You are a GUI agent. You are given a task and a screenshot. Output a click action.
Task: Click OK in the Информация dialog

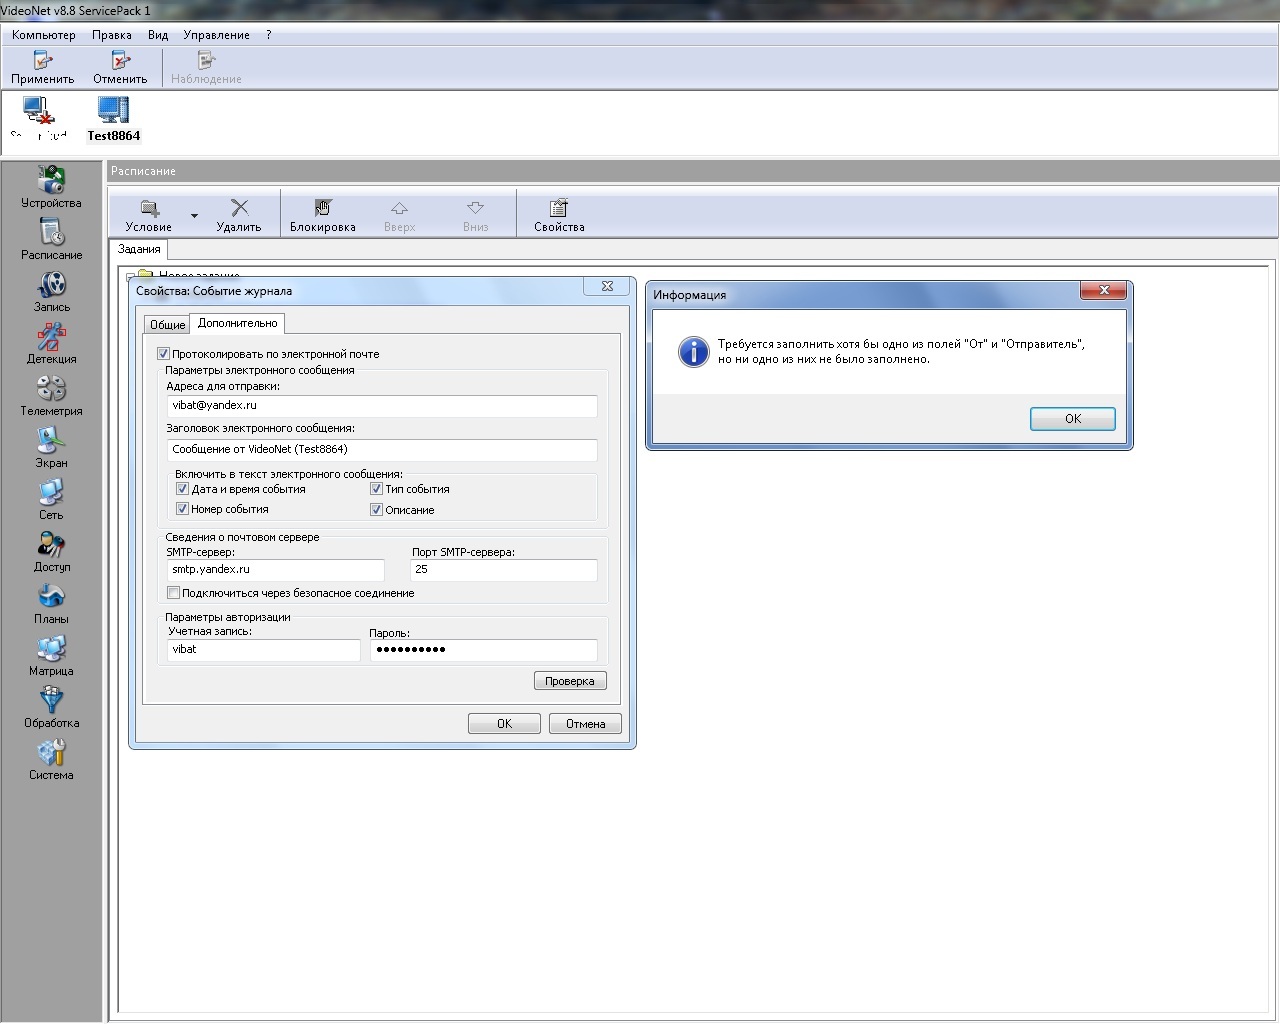click(x=1072, y=419)
